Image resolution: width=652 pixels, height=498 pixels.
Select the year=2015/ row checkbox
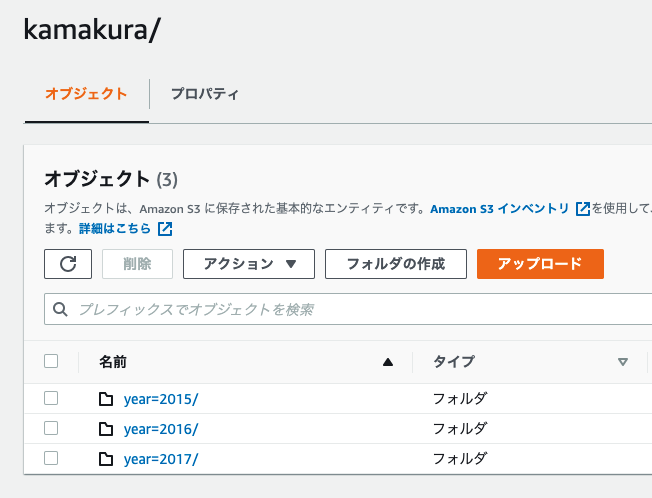(51, 398)
